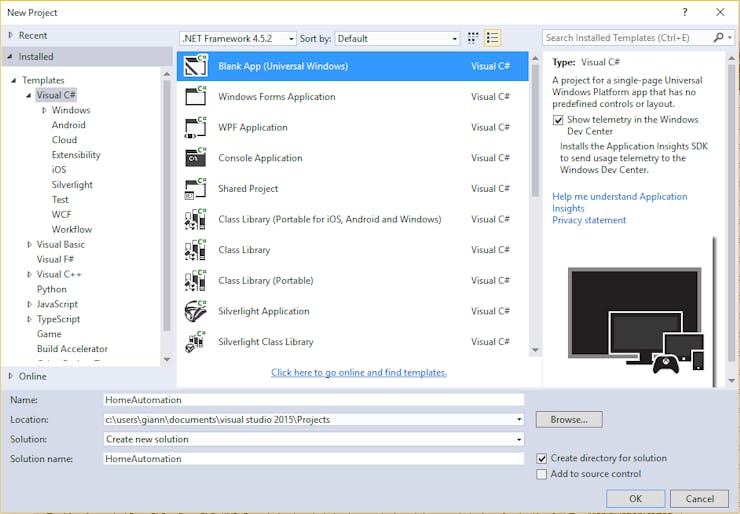Click the Search Installed Templates box
The width and height of the screenshot is (740, 514).
pos(628,38)
